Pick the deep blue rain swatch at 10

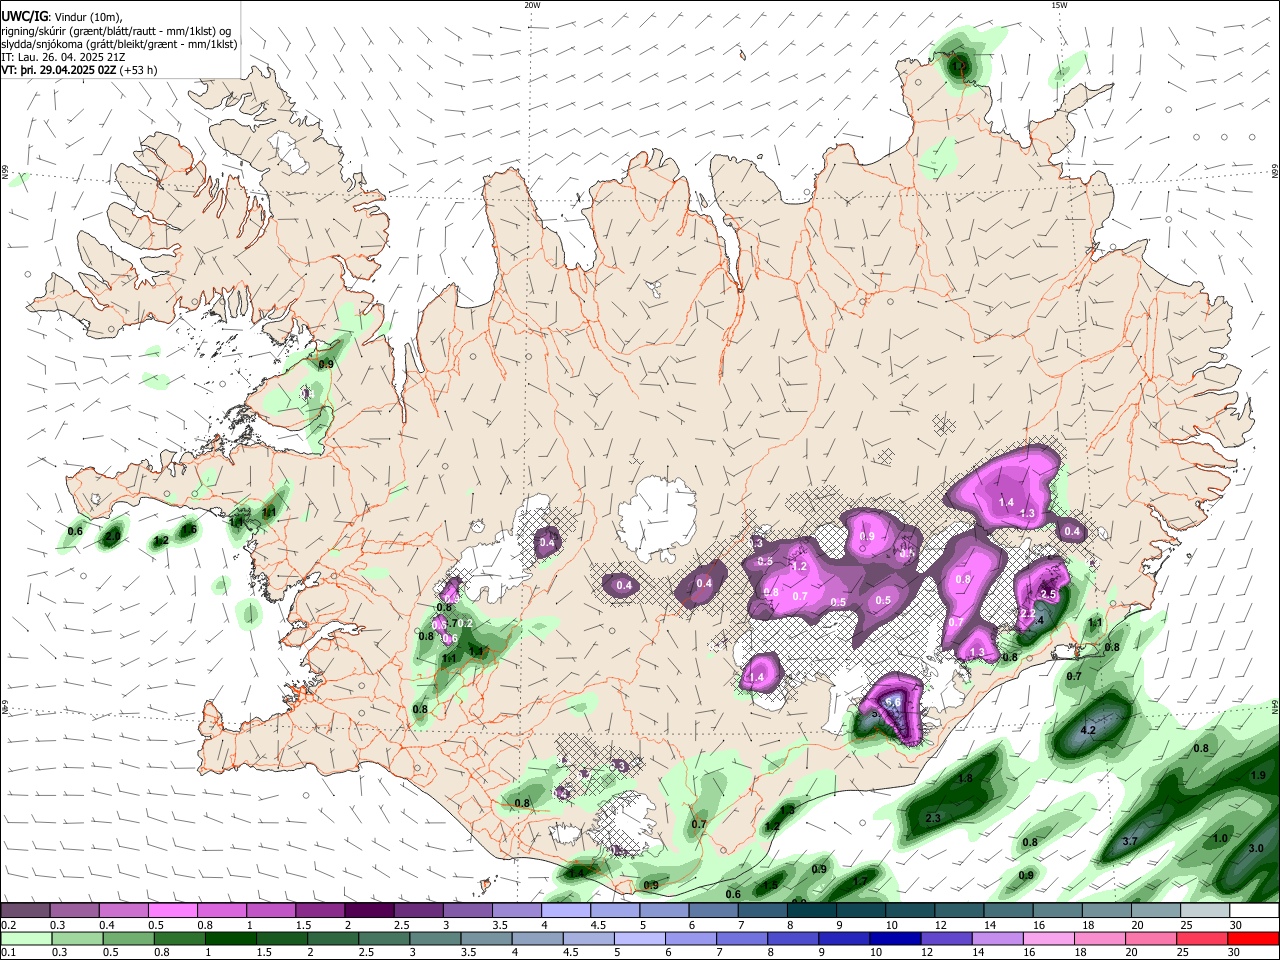[895, 938]
